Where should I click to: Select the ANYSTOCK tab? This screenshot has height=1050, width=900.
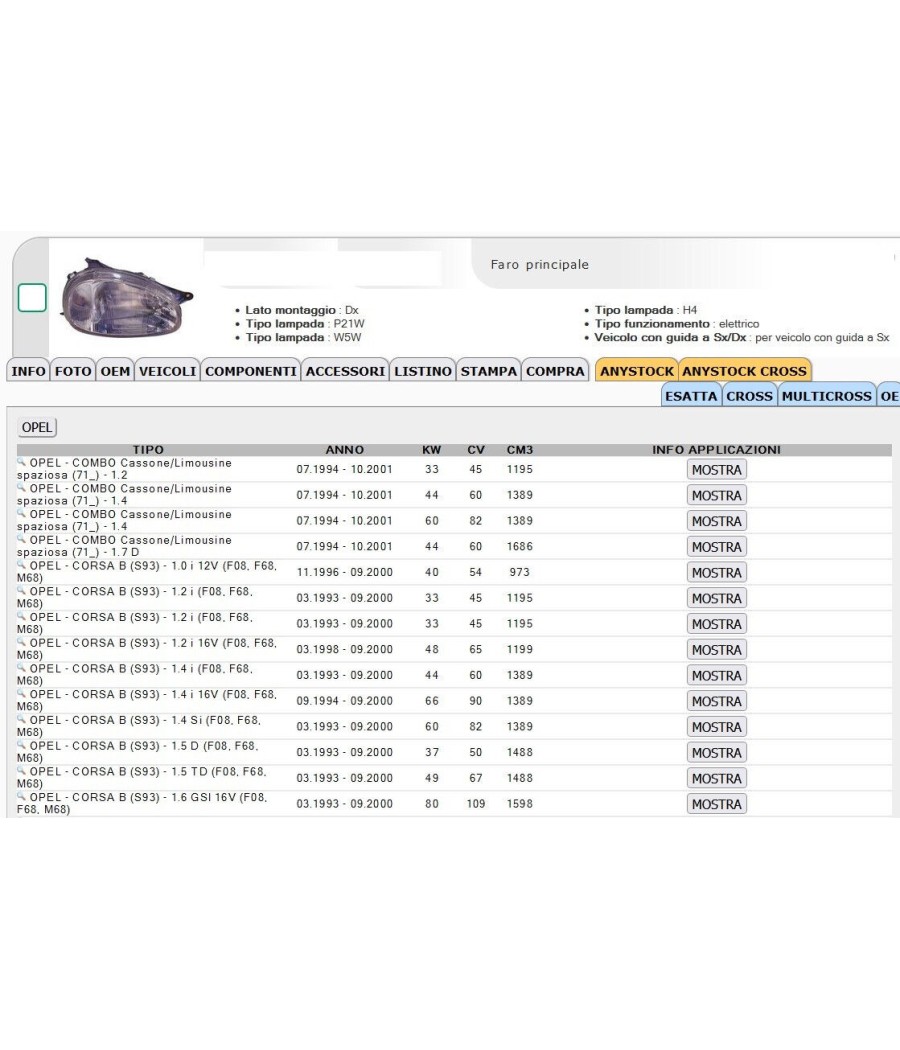pyautogui.click(x=637, y=371)
